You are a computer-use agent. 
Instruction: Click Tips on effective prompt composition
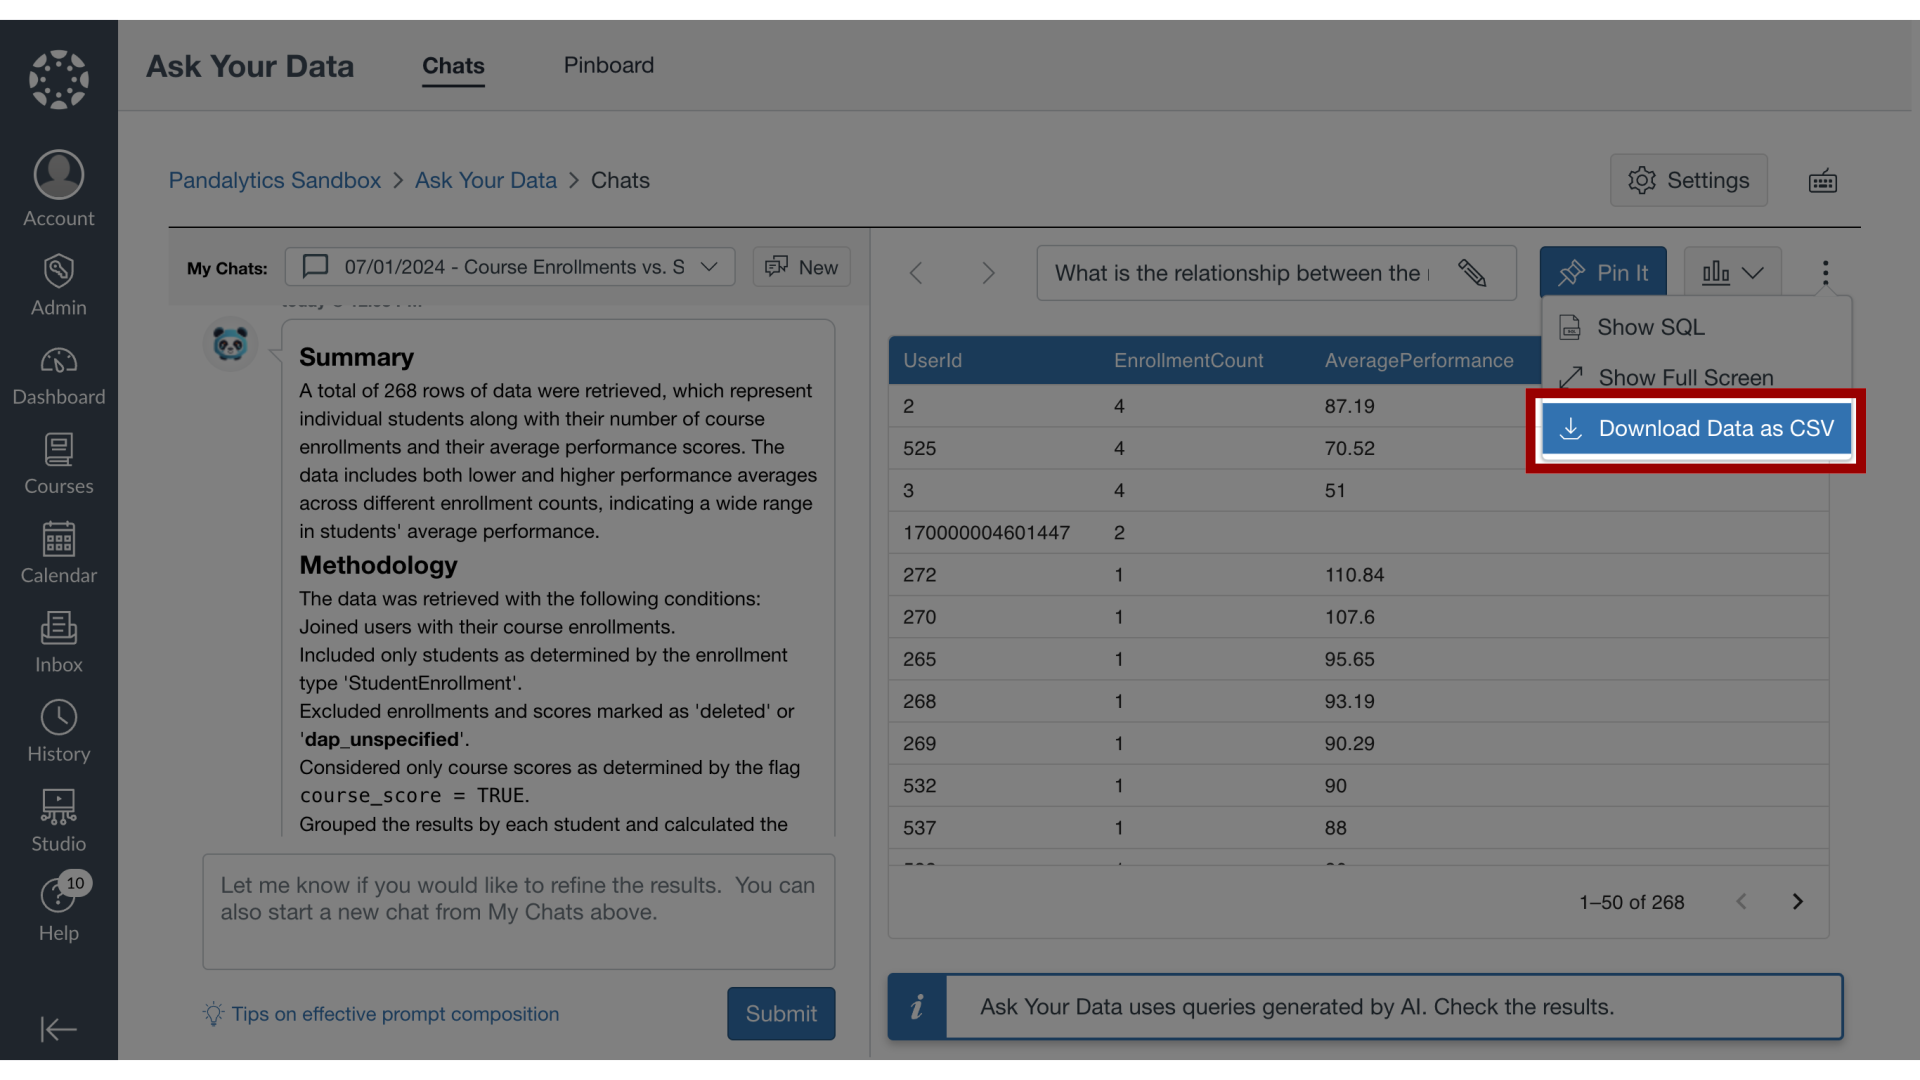tap(394, 1013)
